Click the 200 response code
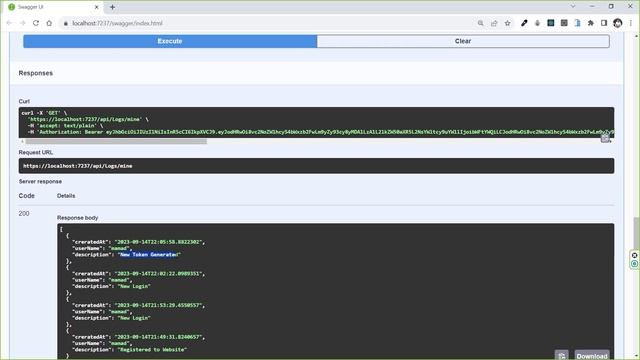 point(24,213)
